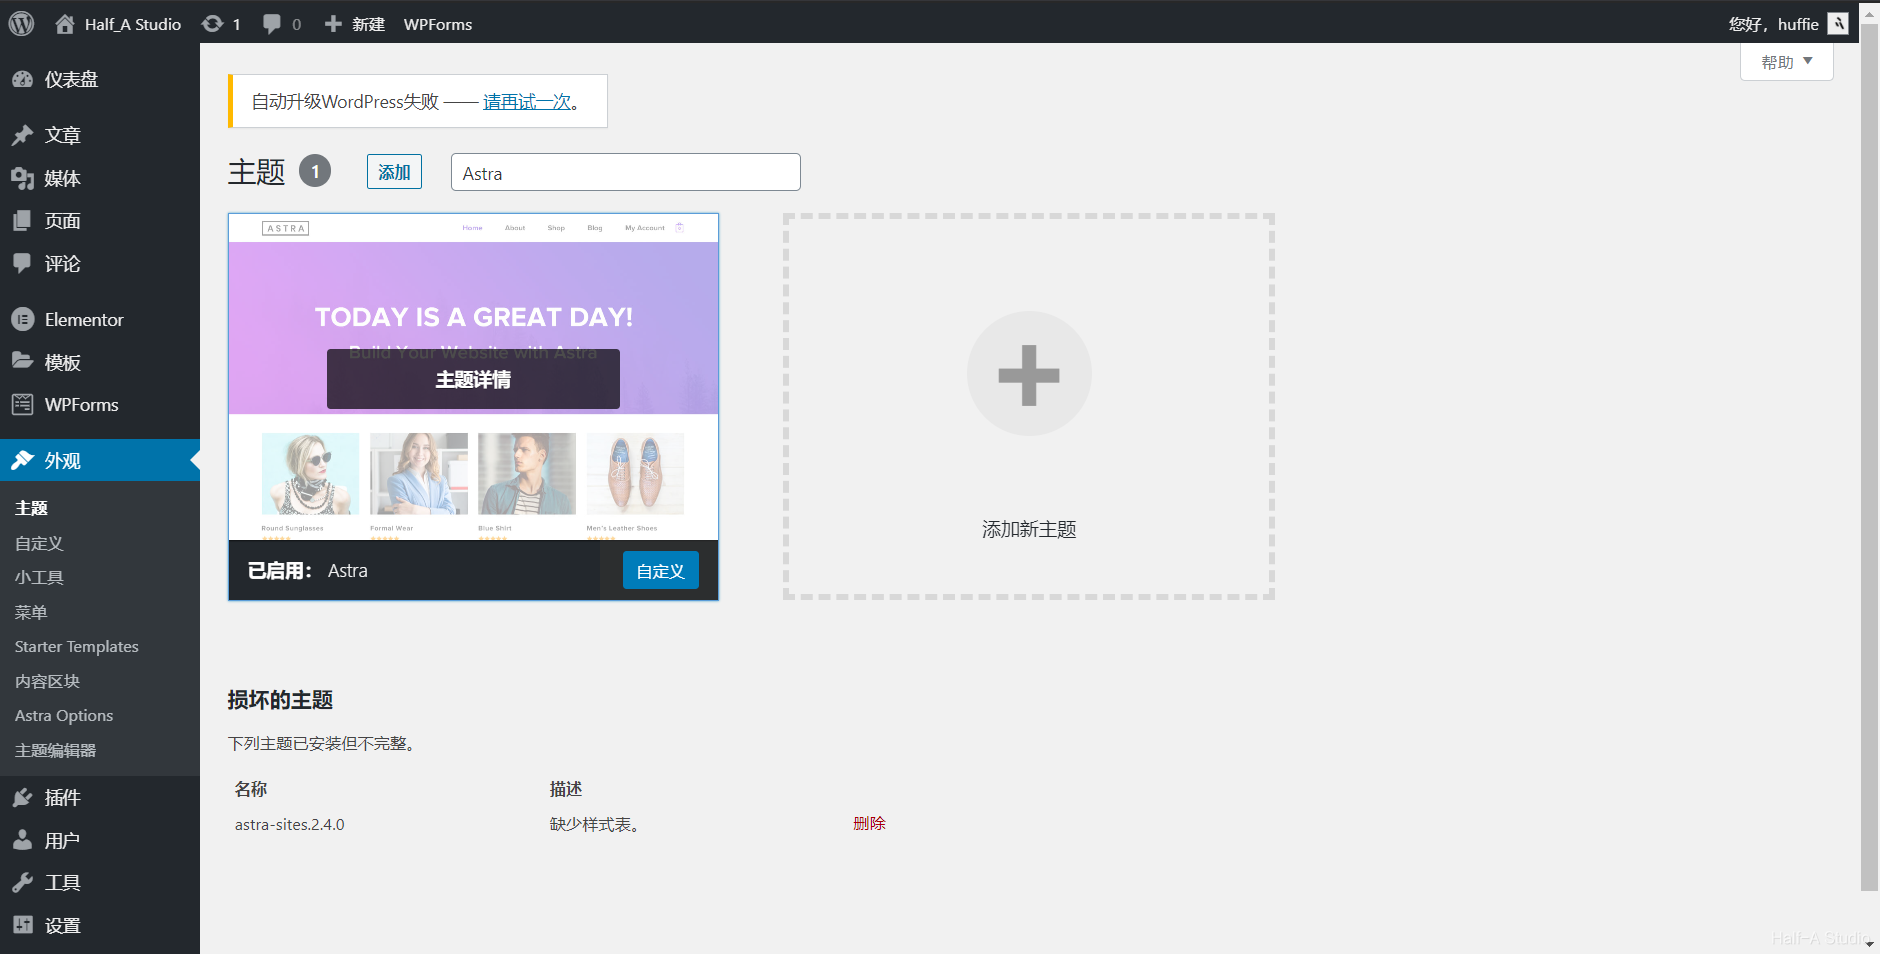Click the 文章 pushpin icon

click(22, 135)
